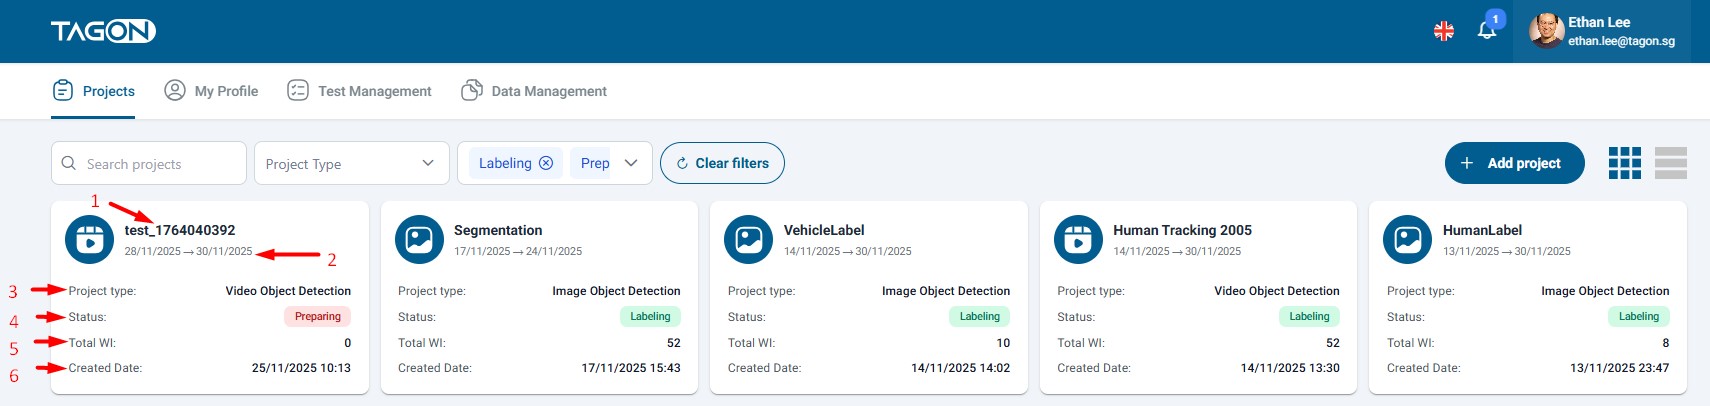The width and height of the screenshot is (1710, 406).
Task: Open the Test Management tab
Action: tap(359, 91)
